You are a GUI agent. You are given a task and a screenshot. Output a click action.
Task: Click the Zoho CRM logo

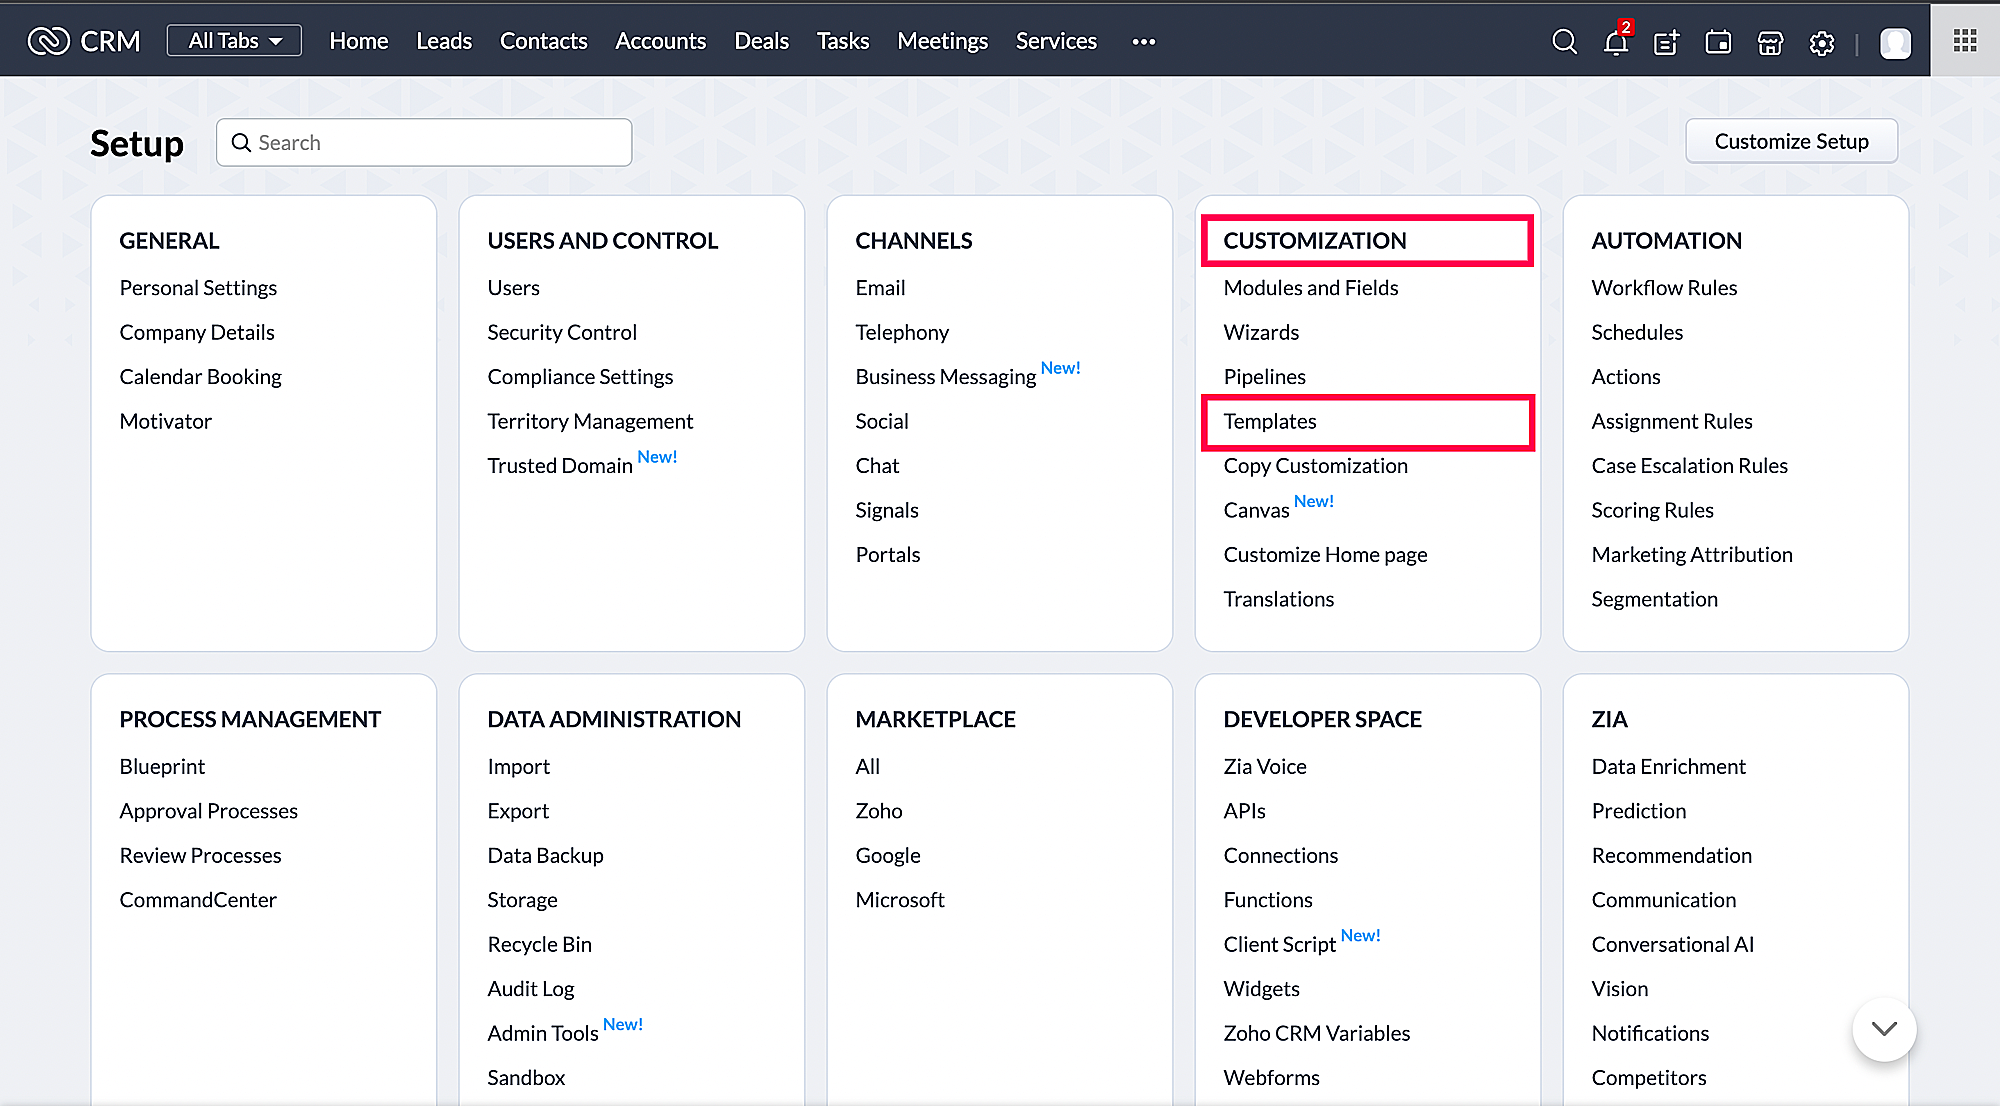pos(84,41)
